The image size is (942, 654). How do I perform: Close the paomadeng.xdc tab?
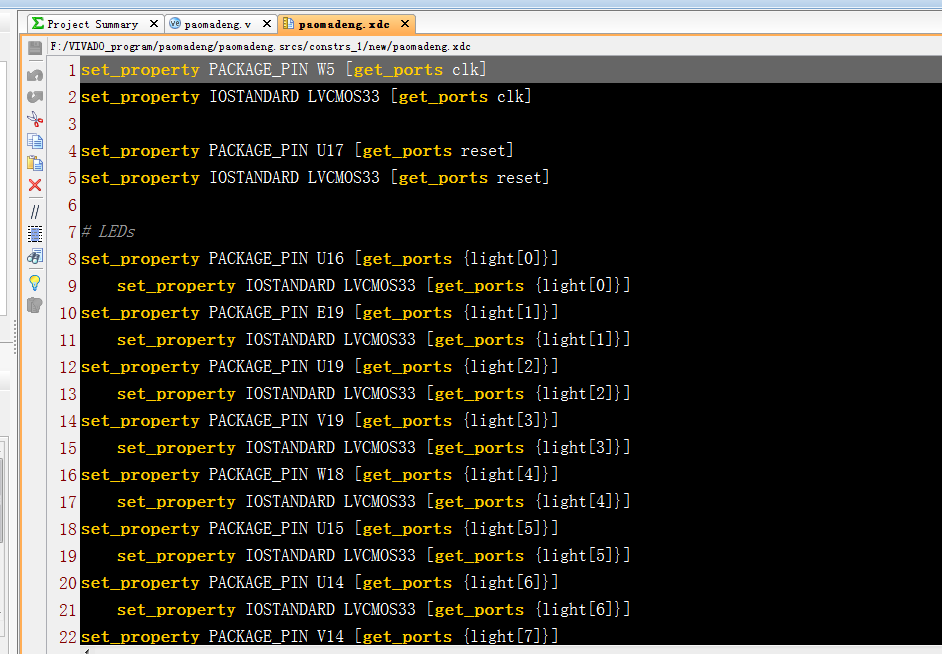pos(406,23)
